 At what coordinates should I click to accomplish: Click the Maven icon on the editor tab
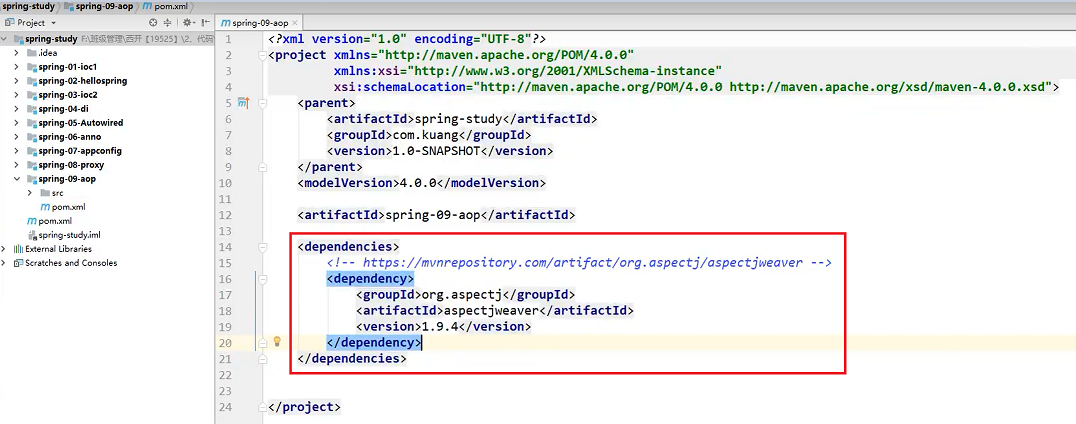coord(225,23)
